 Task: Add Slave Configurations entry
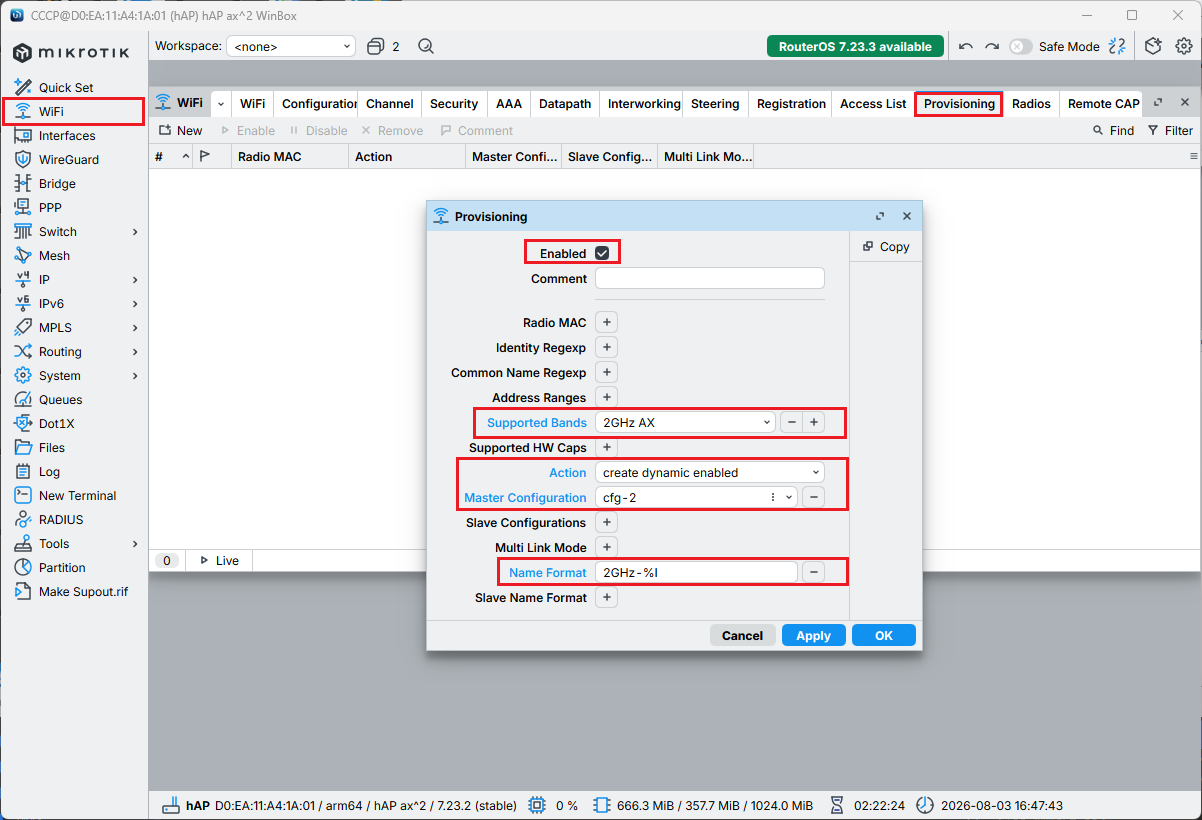pos(607,522)
